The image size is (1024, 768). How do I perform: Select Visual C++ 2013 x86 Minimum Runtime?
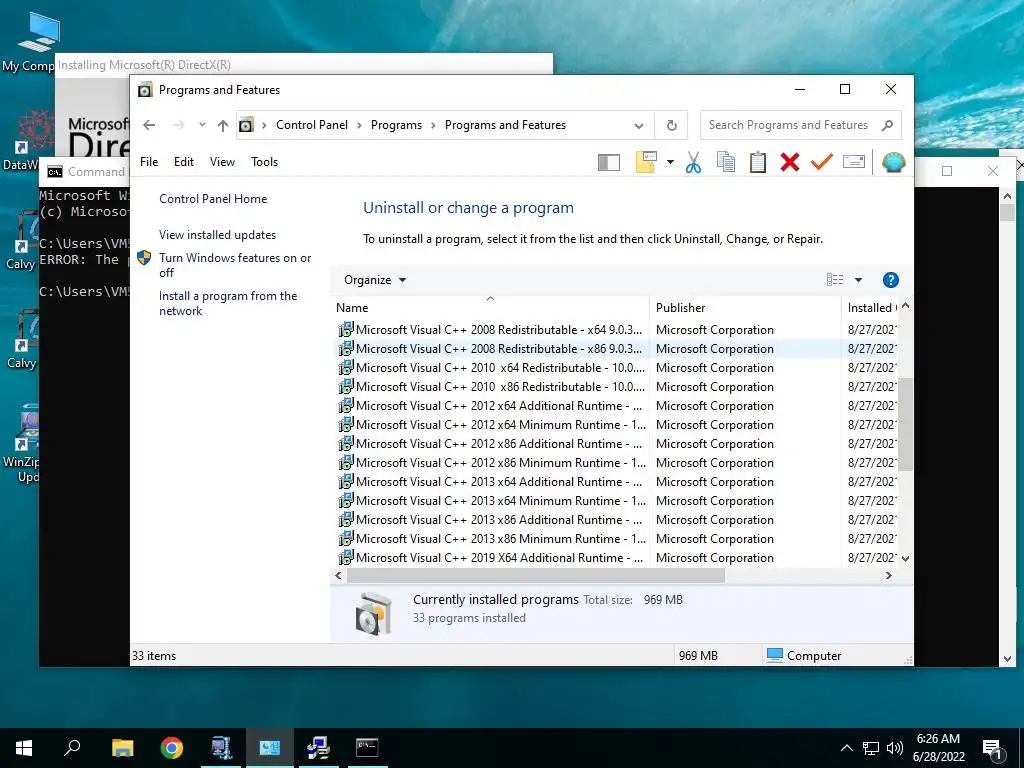(x=615, y=539)
